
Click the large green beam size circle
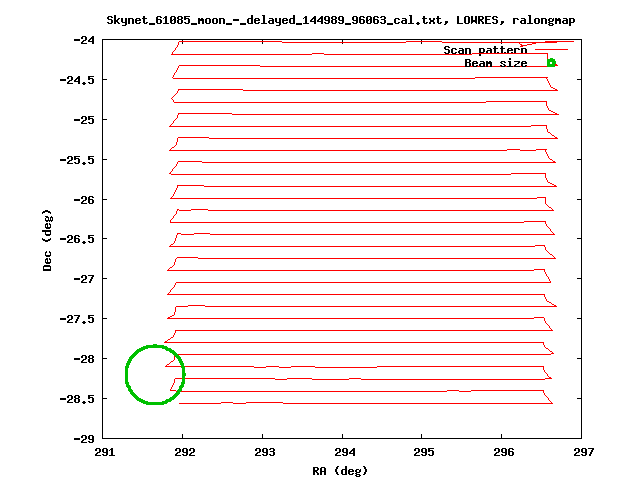(x=155, y=375)
